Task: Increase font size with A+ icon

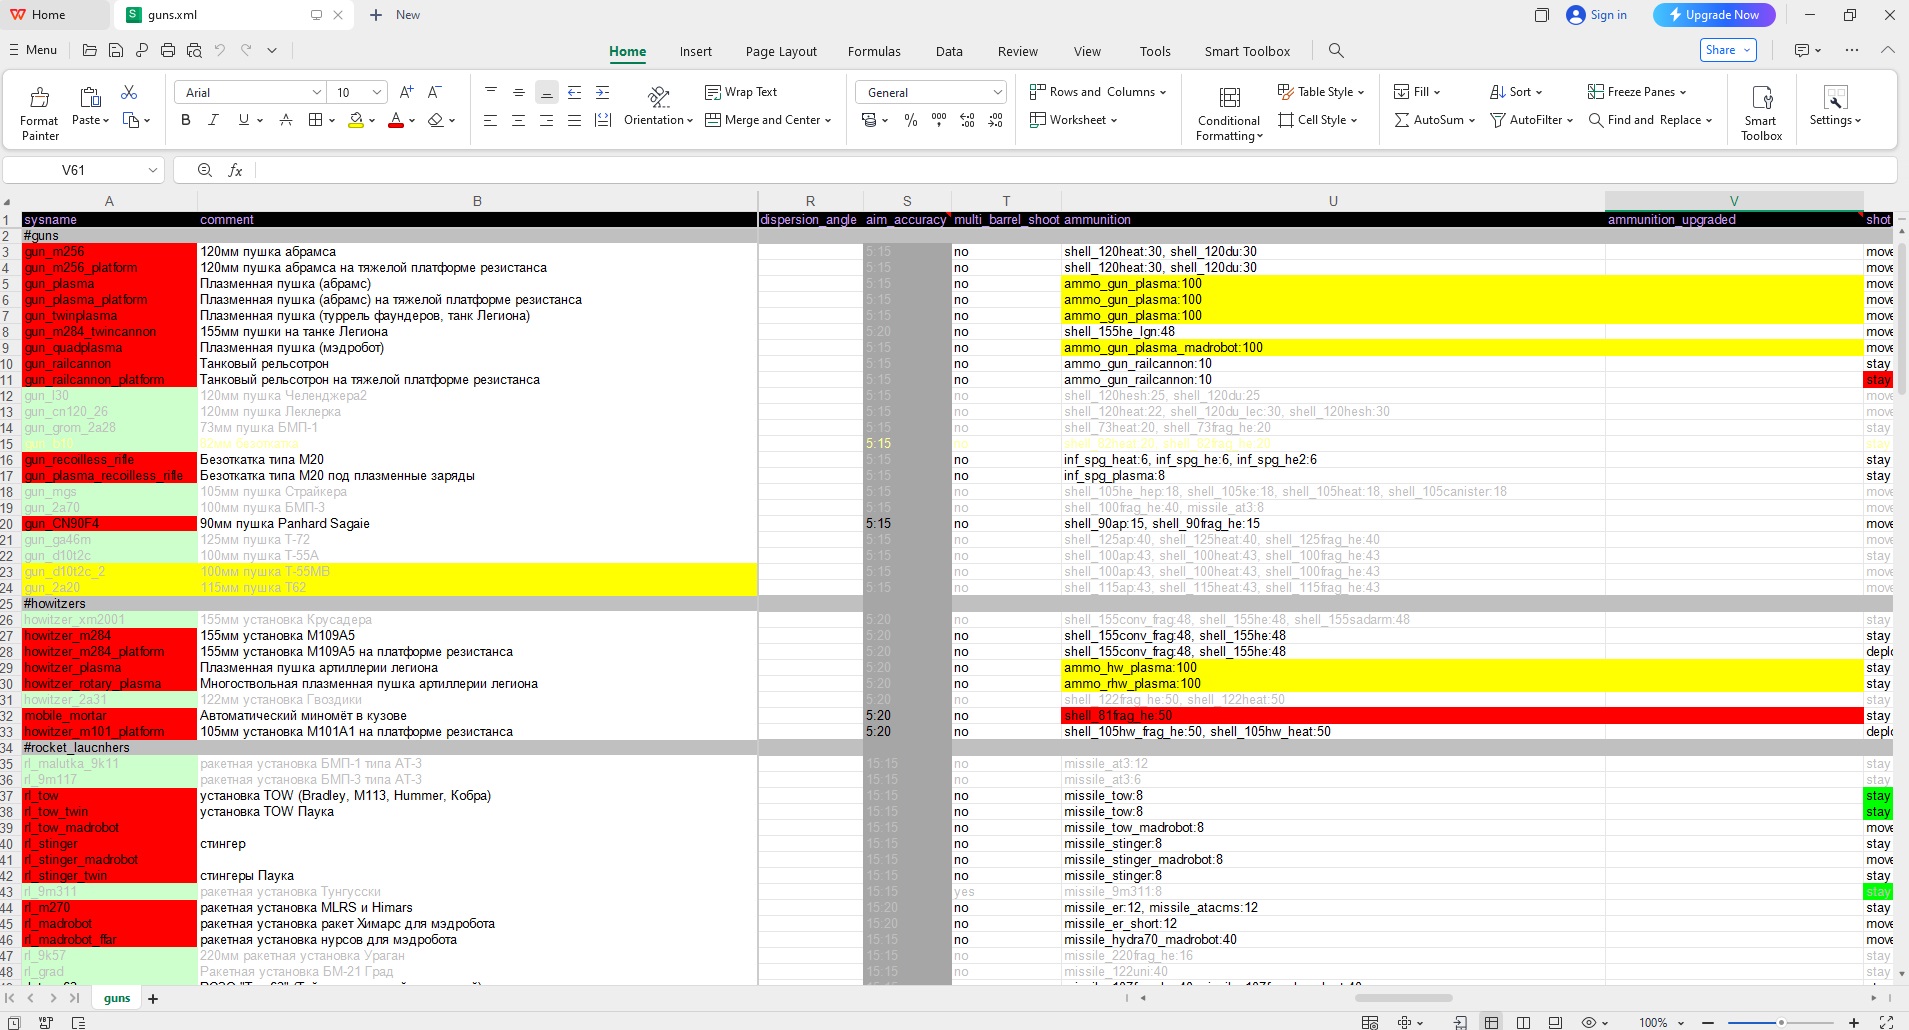Action: click(x=406, y=92)
